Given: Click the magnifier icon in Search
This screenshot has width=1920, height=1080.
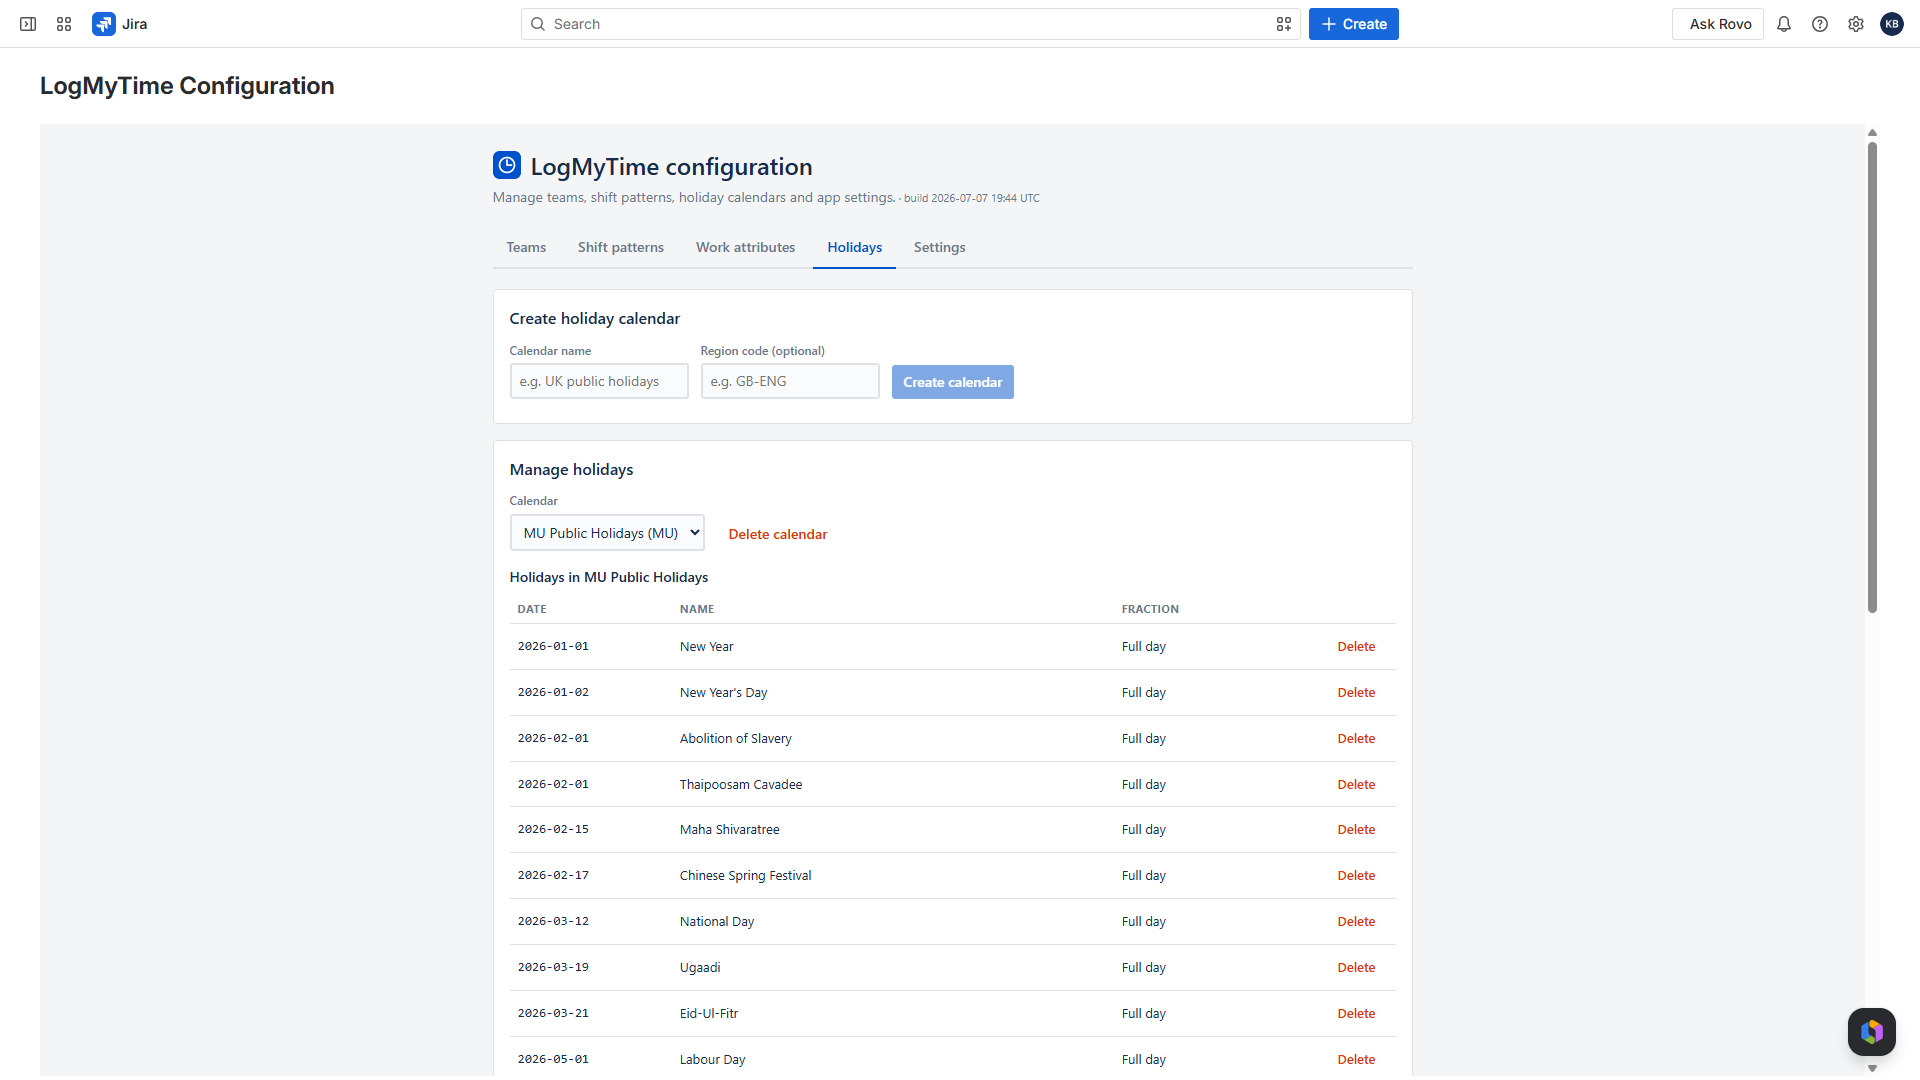Looking at the screenshot, I should (x=538, y=24).
